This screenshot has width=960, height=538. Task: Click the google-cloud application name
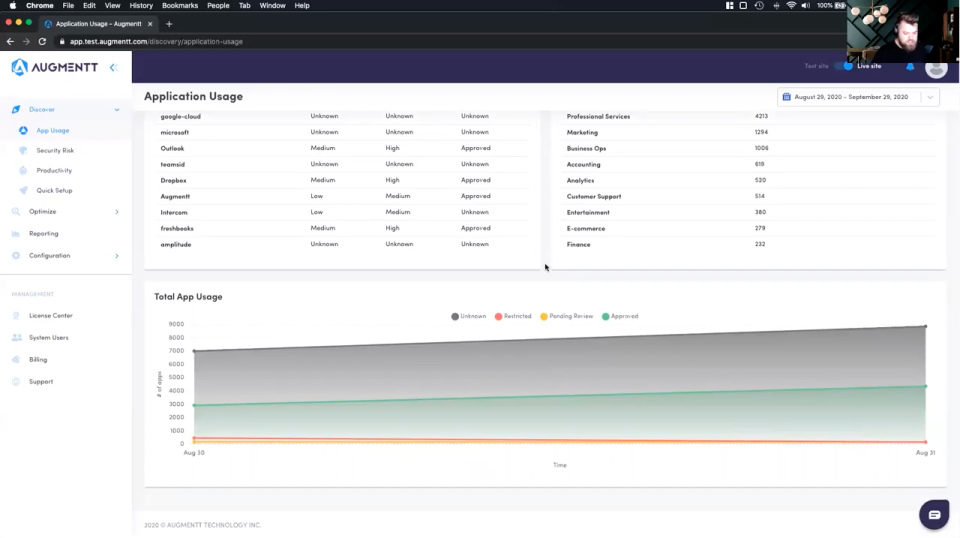(181, 116)
